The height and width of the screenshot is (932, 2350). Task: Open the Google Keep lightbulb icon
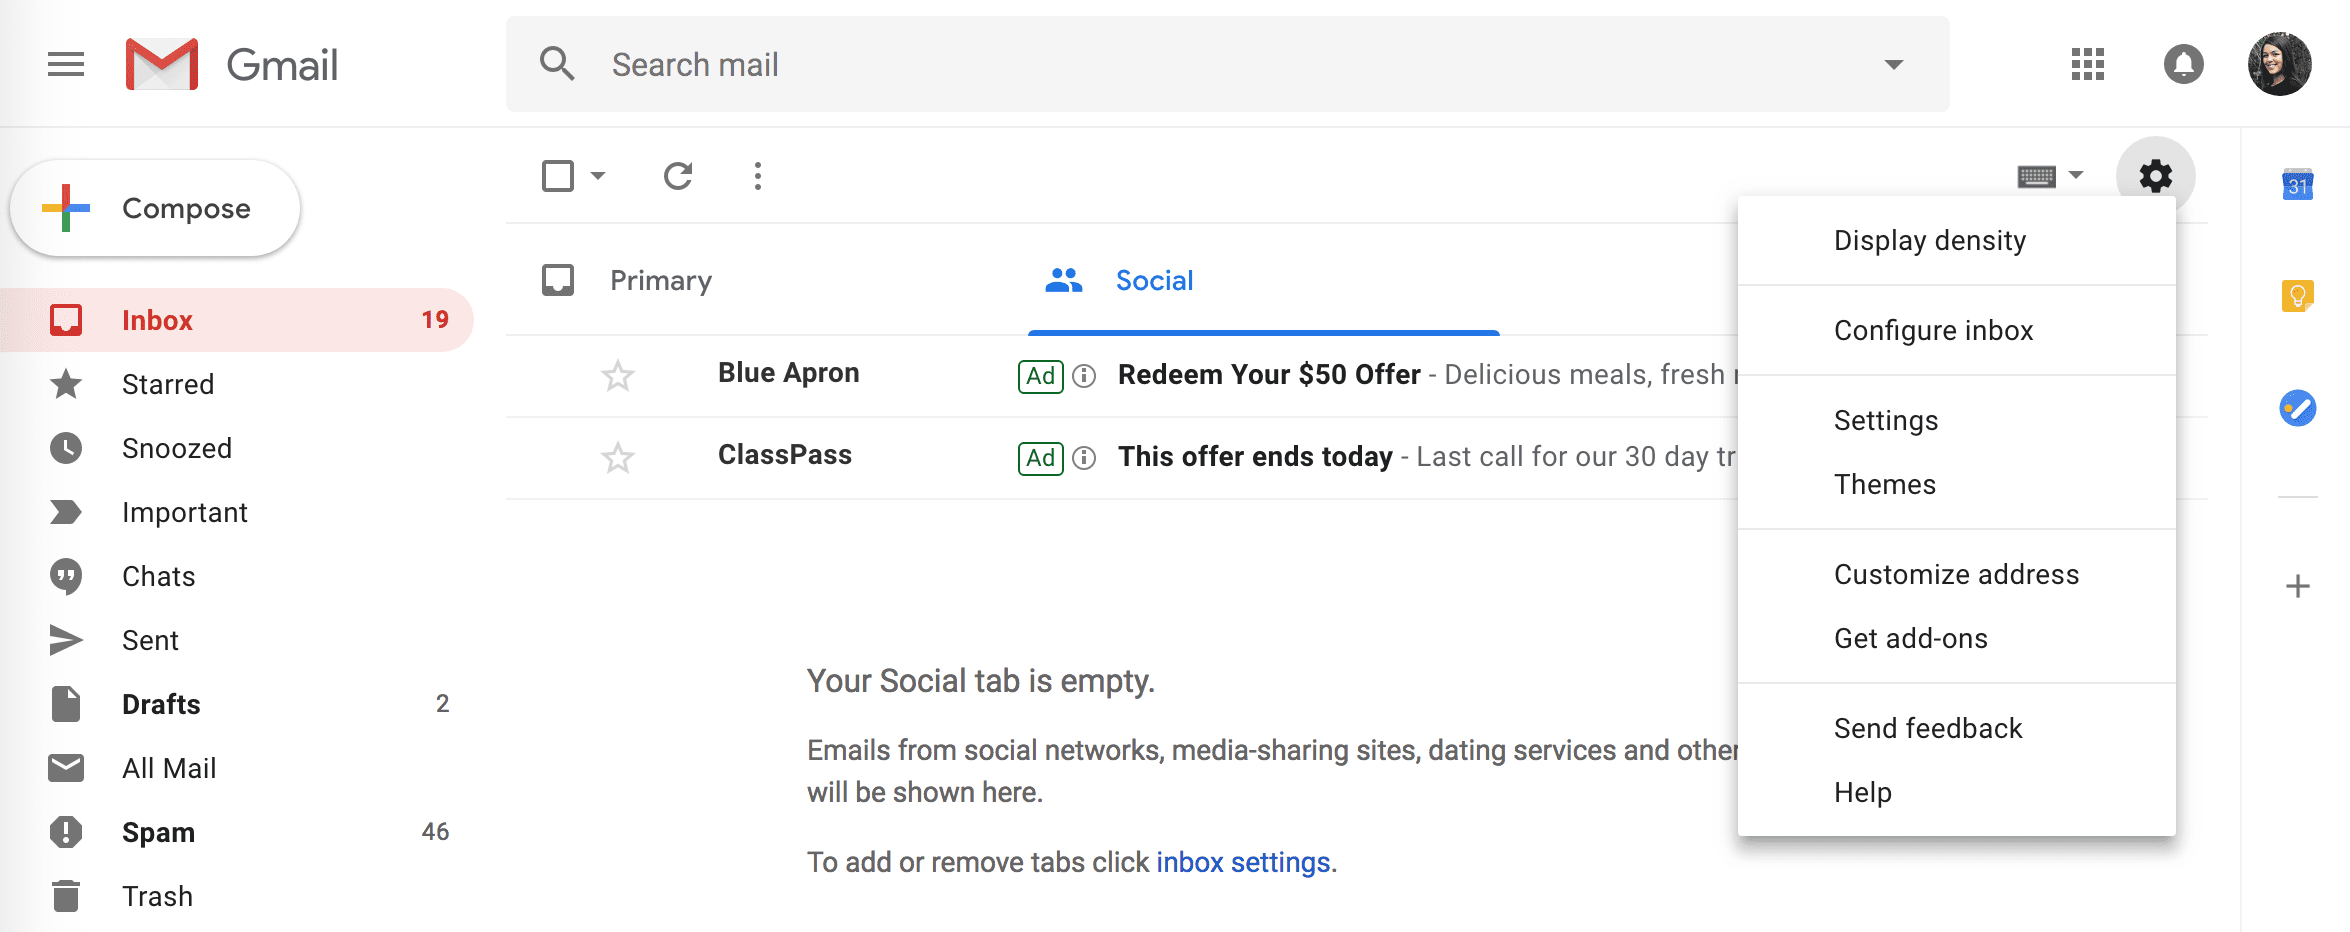[x=2297, y=296]
